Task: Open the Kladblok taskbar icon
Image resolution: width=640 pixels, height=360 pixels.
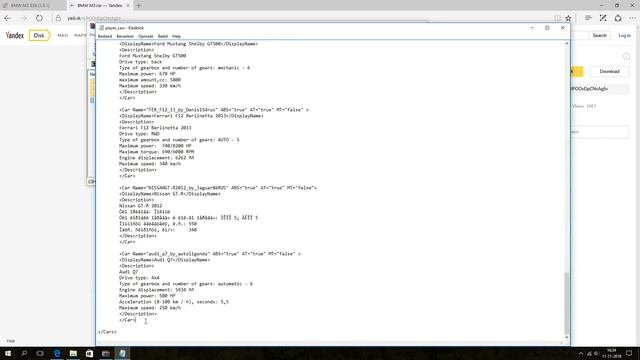Action: click(x=122, y=353)
